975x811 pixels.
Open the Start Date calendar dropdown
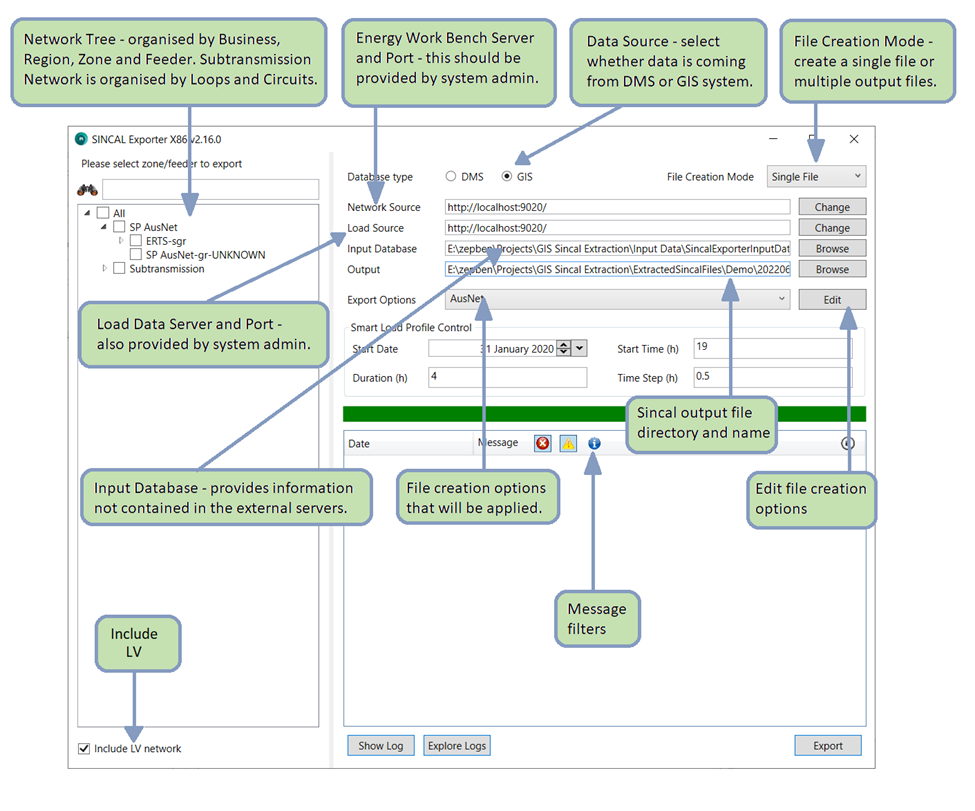tap(580, 348)
